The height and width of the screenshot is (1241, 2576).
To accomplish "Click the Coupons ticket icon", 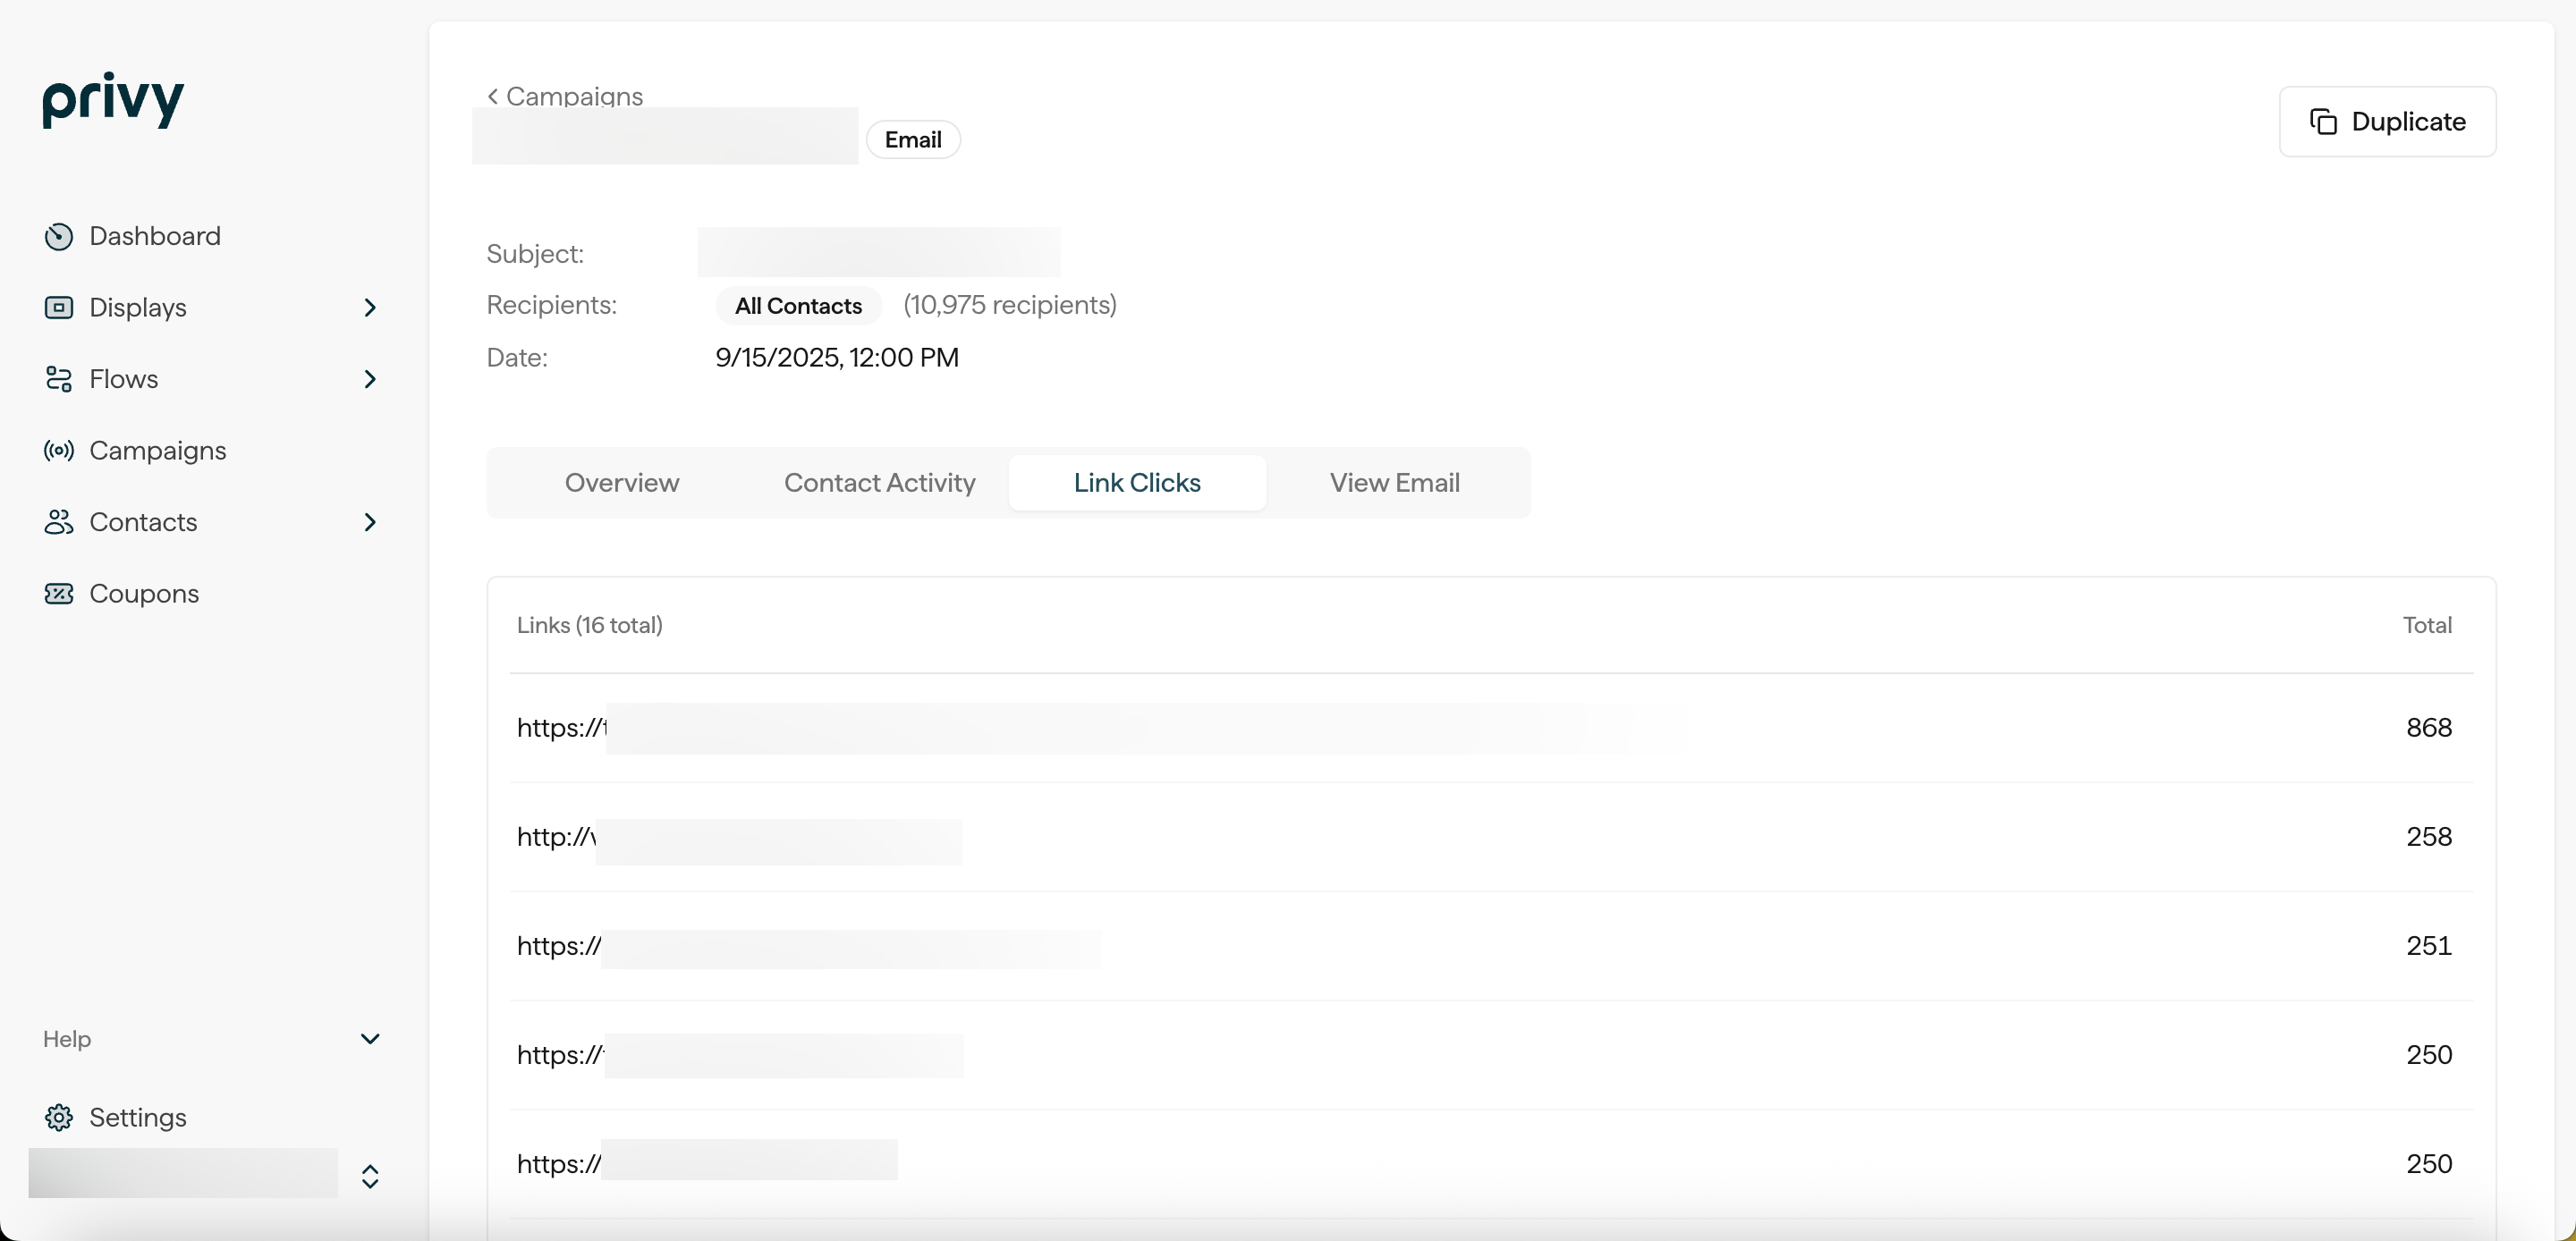I will (59, 594).
